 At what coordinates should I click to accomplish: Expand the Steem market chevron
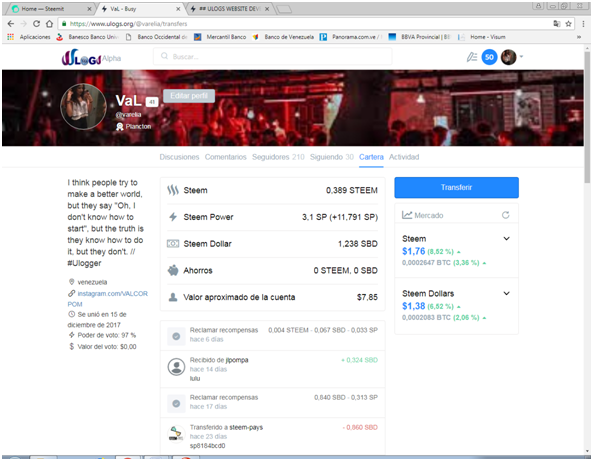click(x=506, y=239)
